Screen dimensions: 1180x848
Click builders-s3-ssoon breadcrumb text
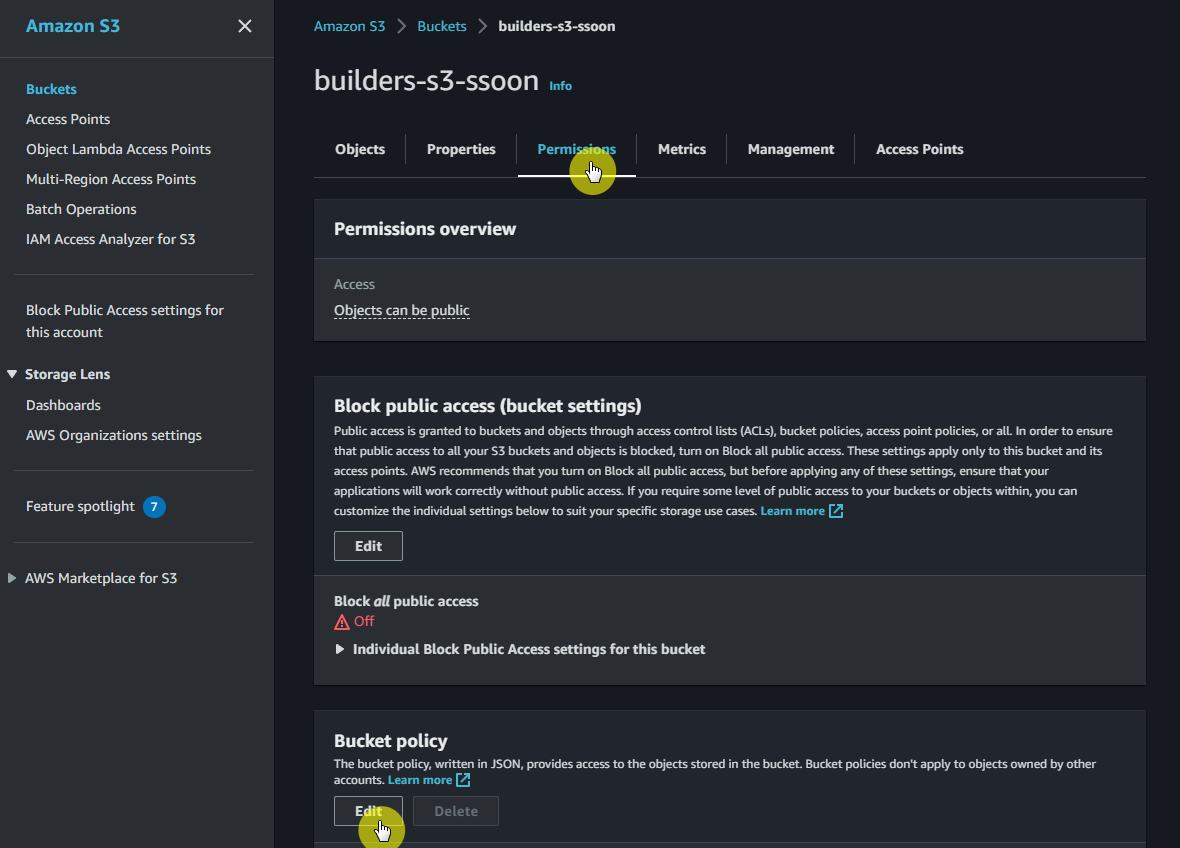(x=557, y=26)
